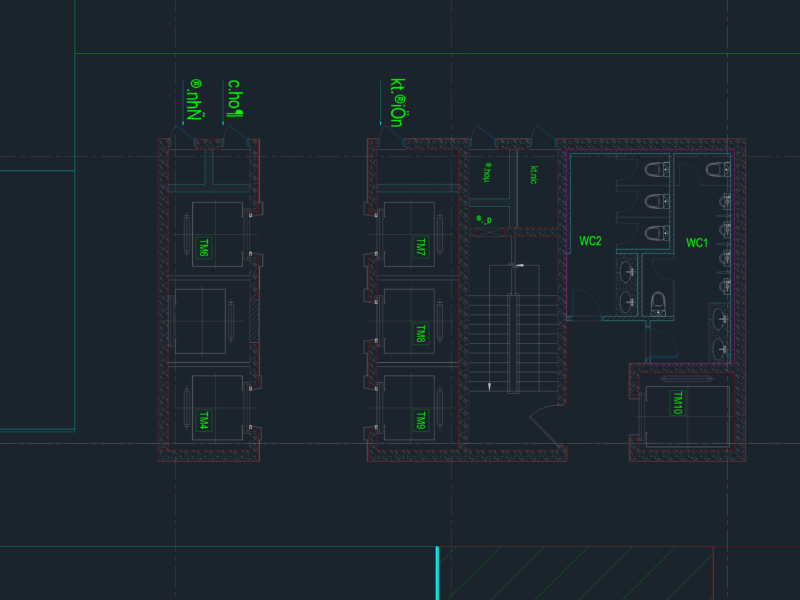
Task: Select the TM4 elevator label
Action: [204, 420]
